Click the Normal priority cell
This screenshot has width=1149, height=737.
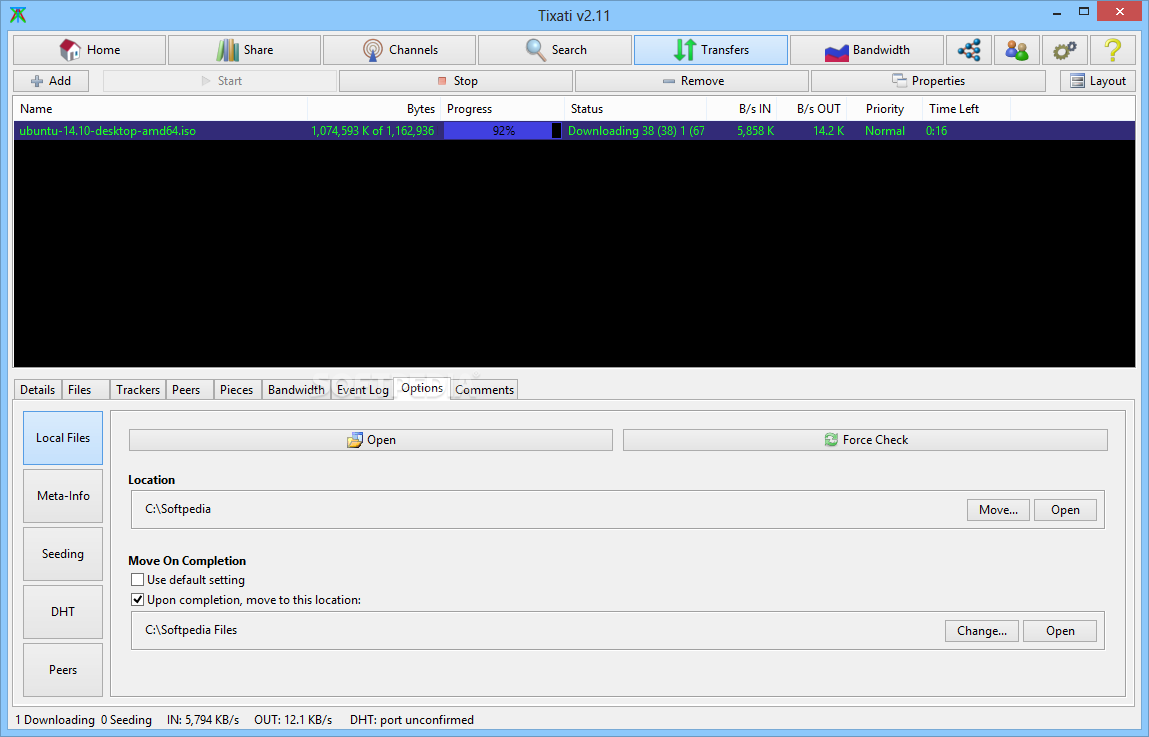click(x=884, y=130)
